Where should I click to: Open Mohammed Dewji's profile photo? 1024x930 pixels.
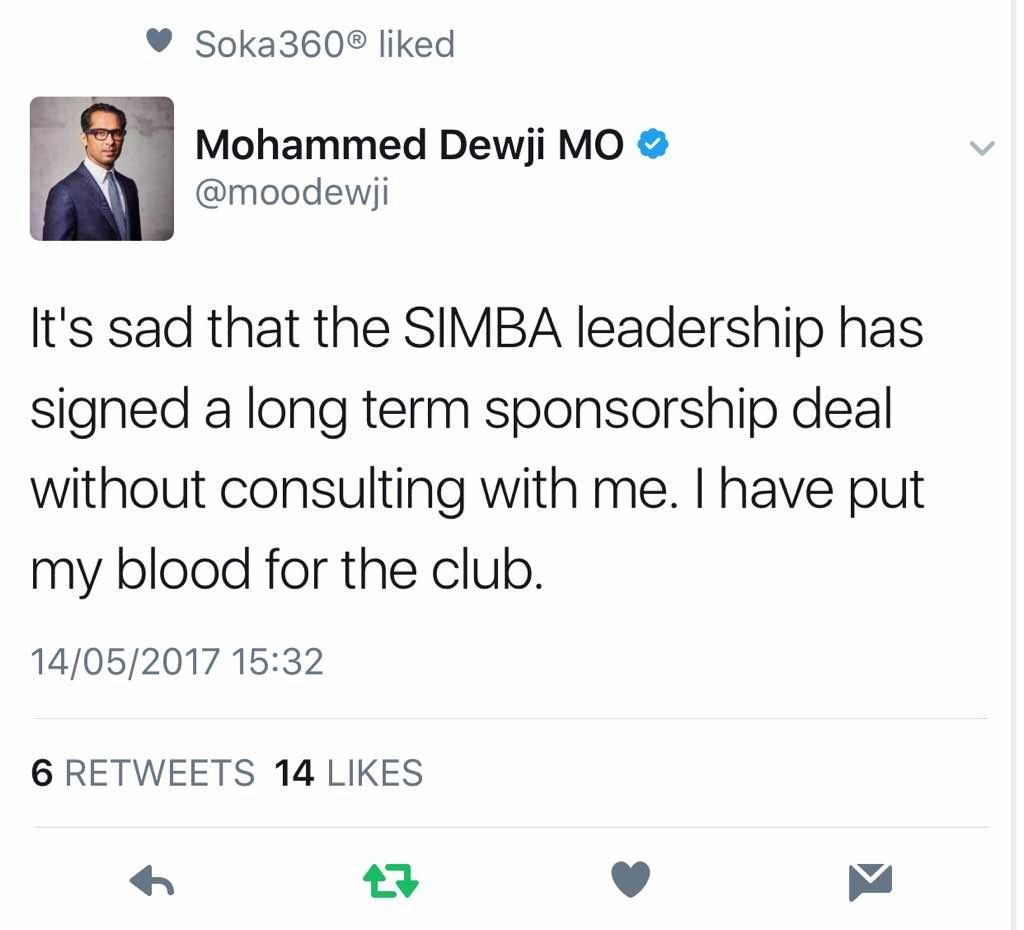pos(102,168)
